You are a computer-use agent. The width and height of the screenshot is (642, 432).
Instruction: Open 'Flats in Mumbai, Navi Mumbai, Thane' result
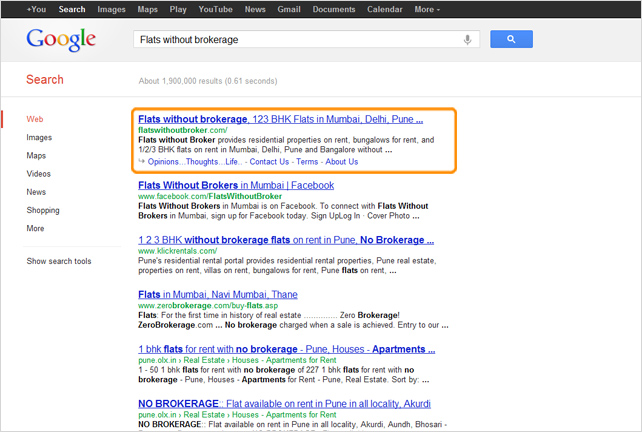218,294
